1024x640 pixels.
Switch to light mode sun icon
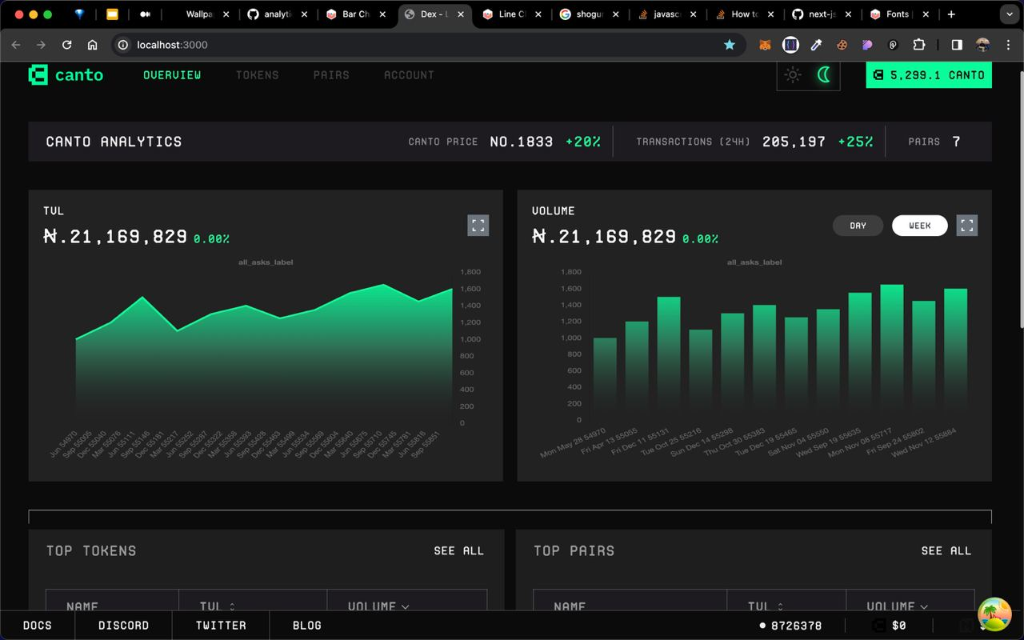(793, 75)
